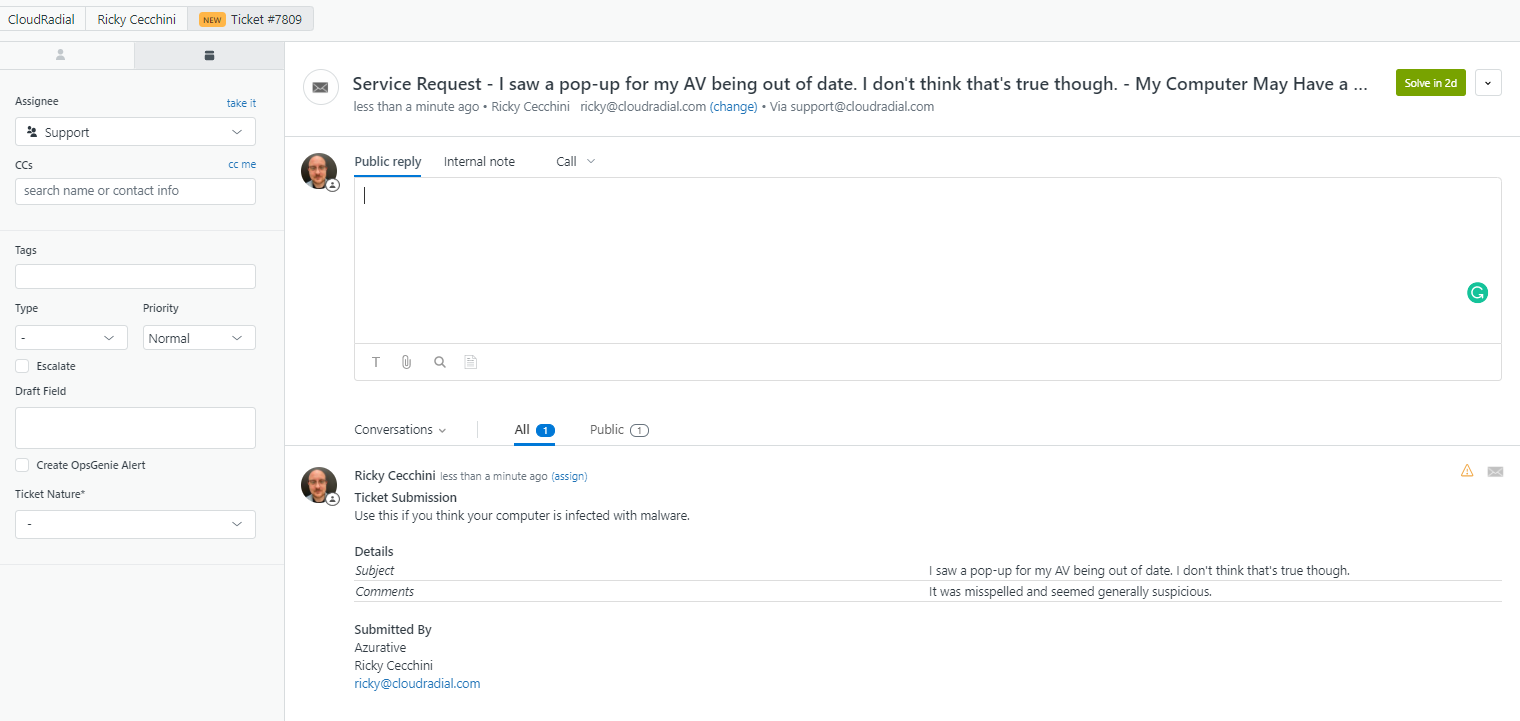
Task: Check the Create OpsGenie Alert box
Action: tap(22, 465)
